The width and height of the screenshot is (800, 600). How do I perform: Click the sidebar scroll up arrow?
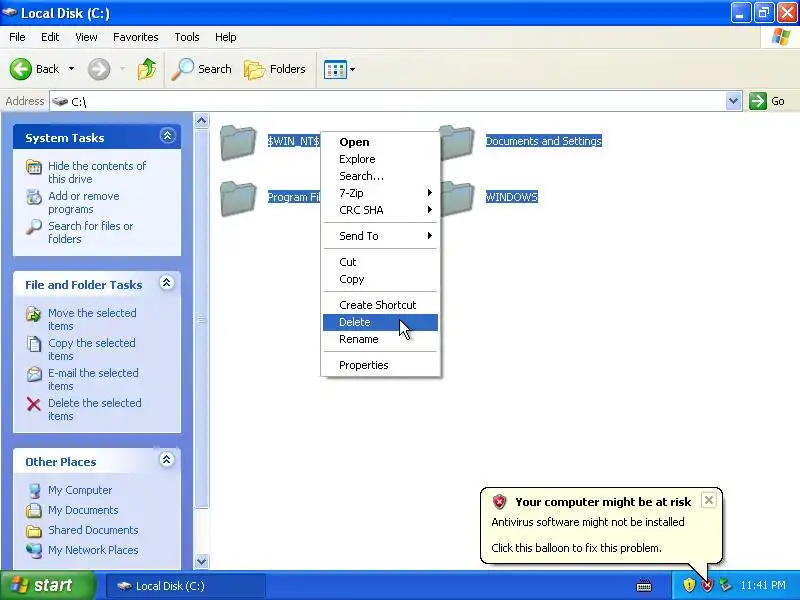coord(202,120)
